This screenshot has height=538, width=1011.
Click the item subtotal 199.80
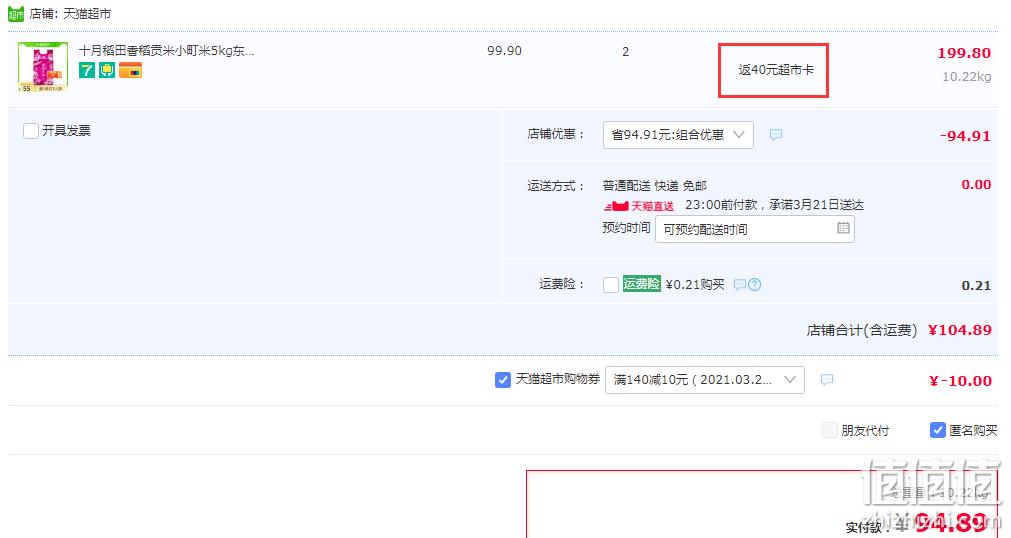point(964,53)
